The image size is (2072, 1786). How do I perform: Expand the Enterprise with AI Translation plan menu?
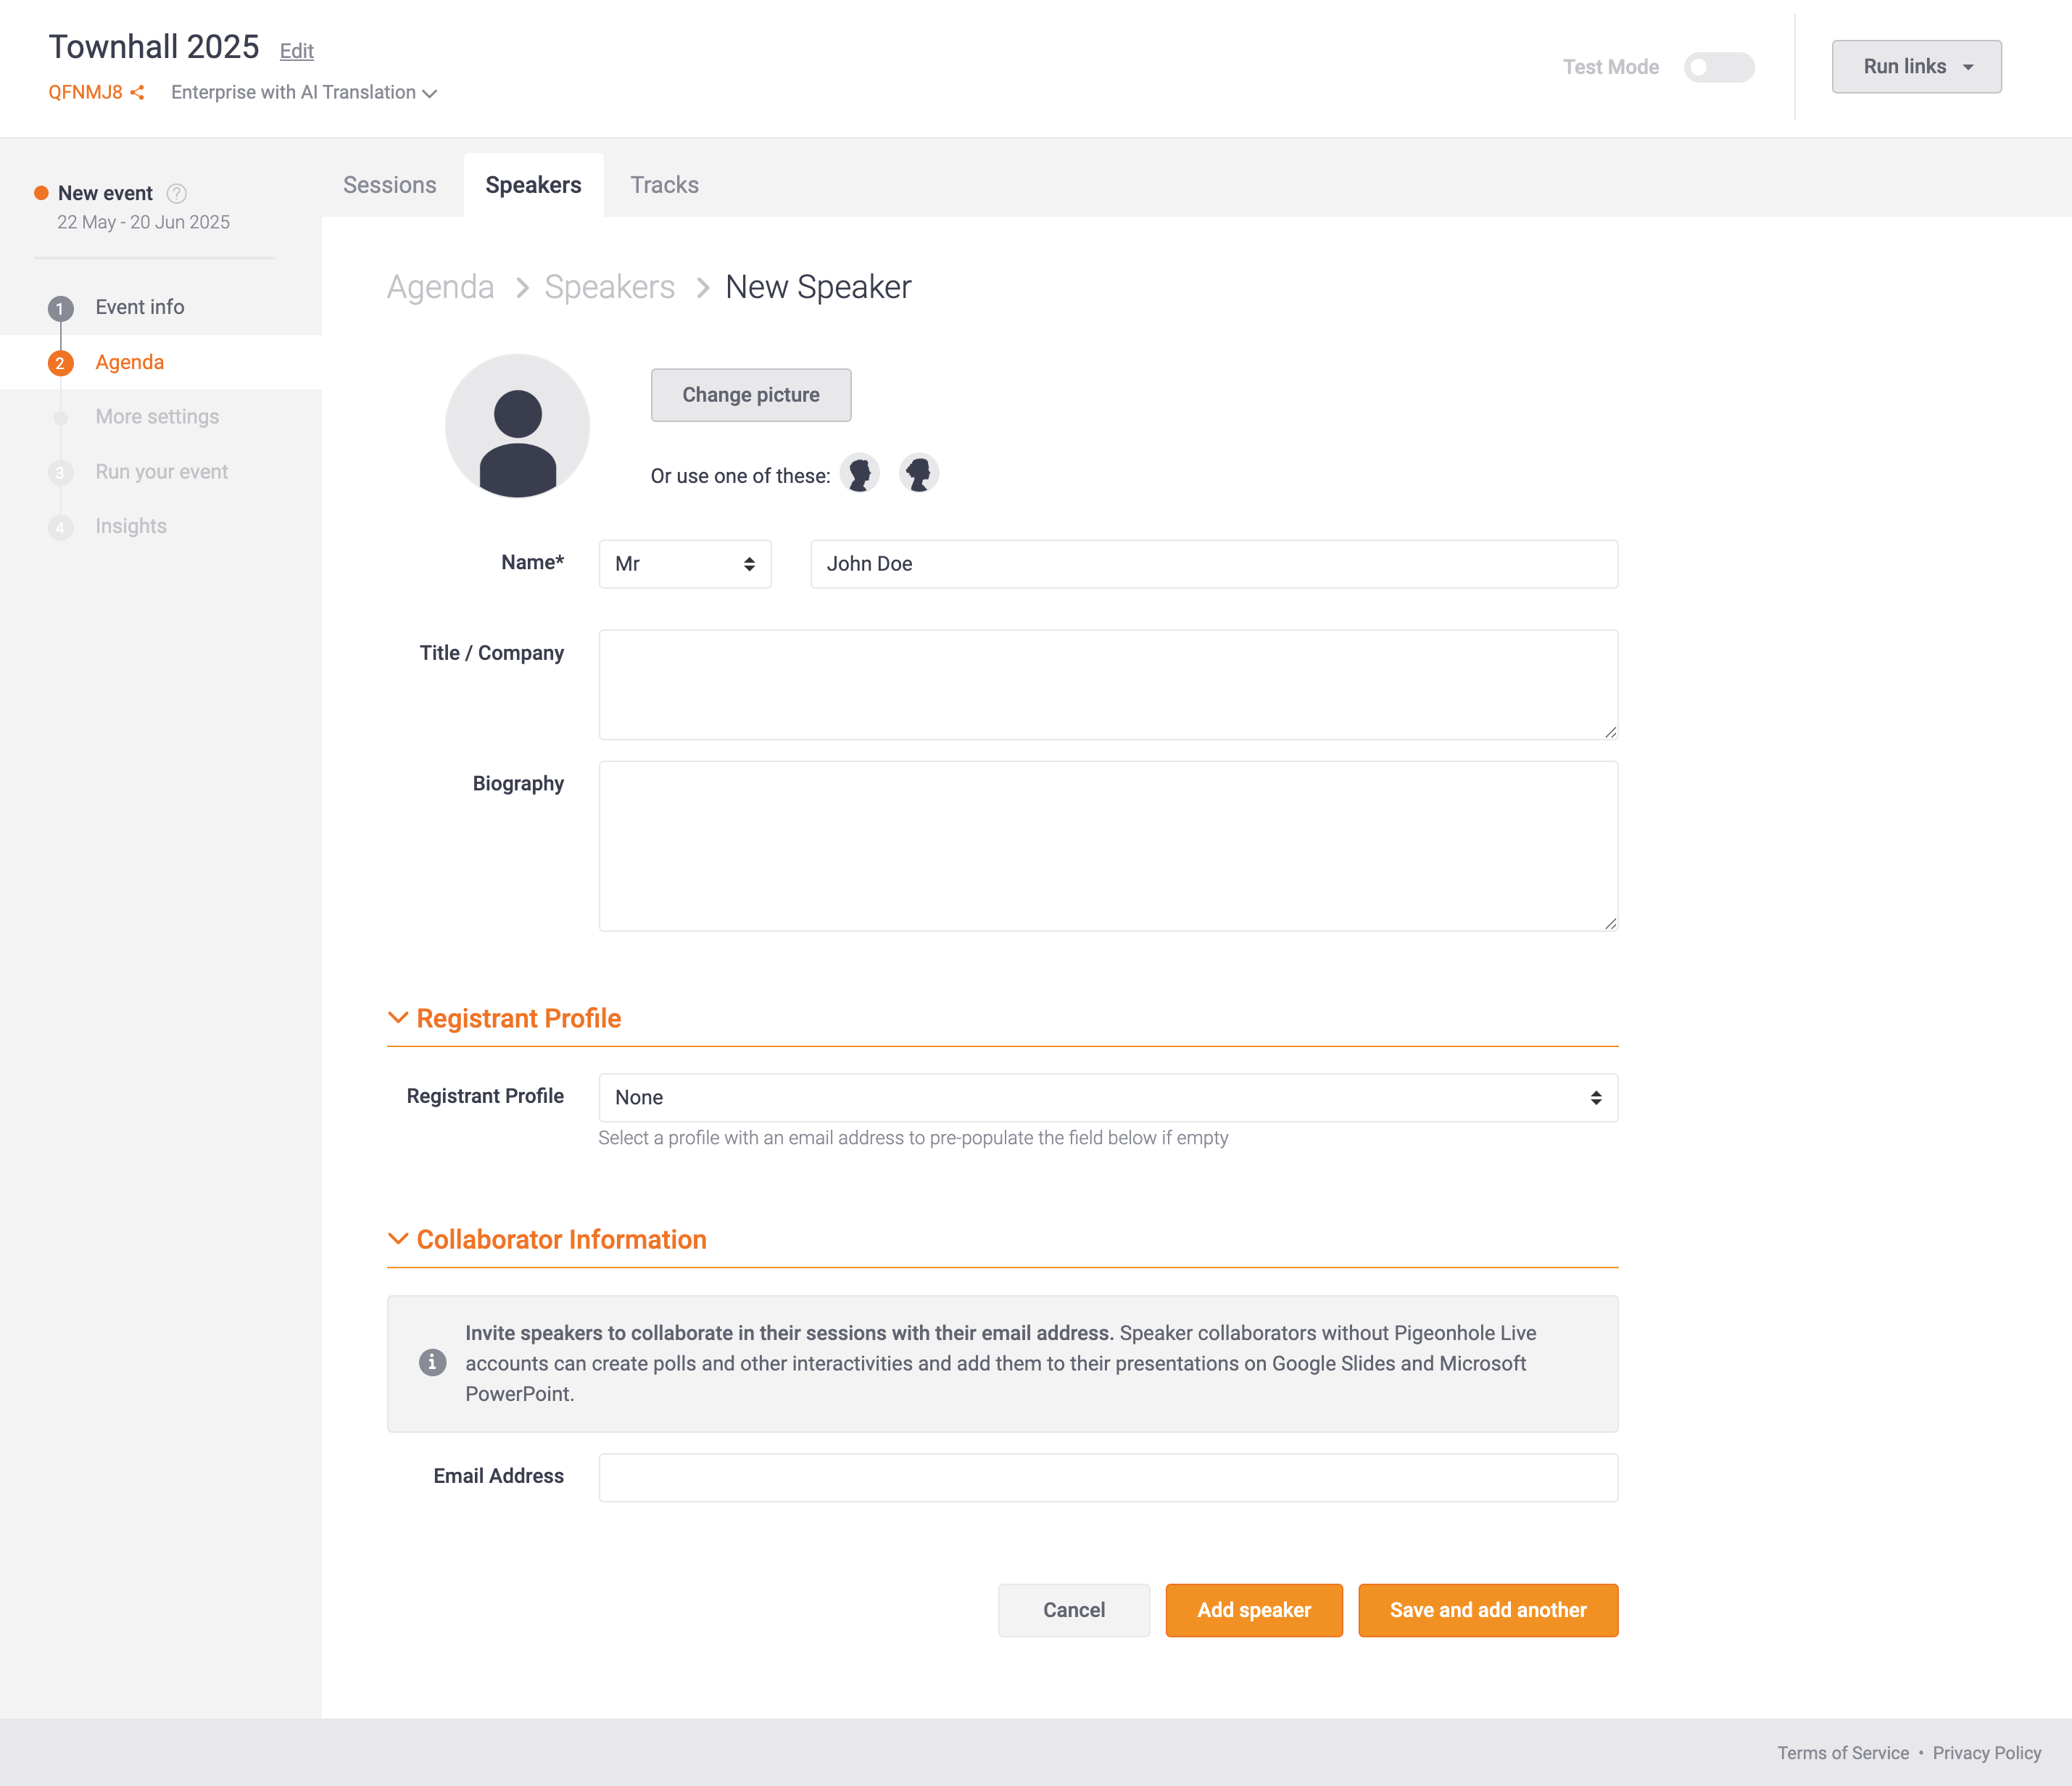click(x=304, y=92)
